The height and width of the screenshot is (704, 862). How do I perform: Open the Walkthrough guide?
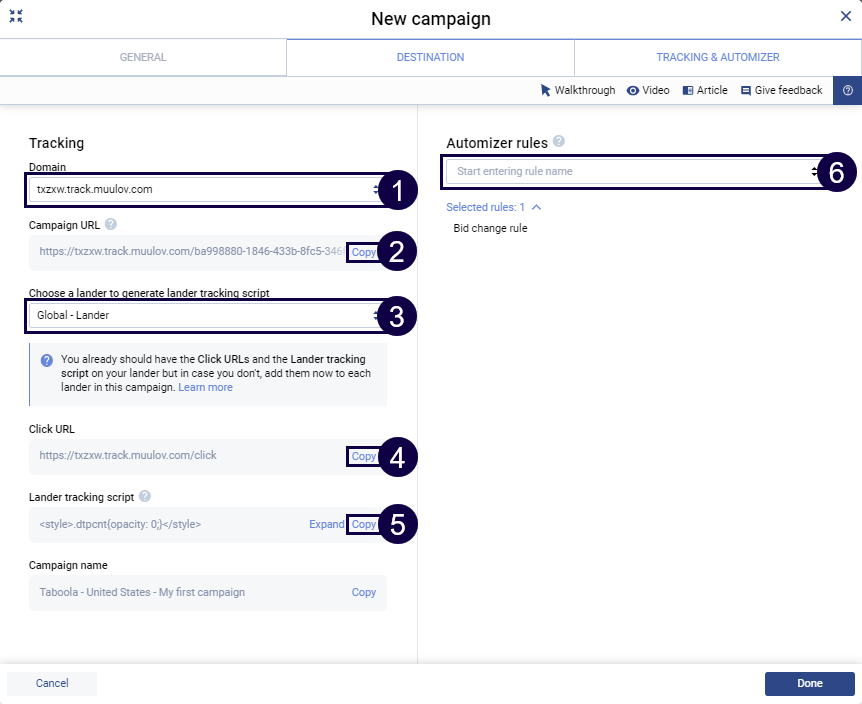[578, 90]
